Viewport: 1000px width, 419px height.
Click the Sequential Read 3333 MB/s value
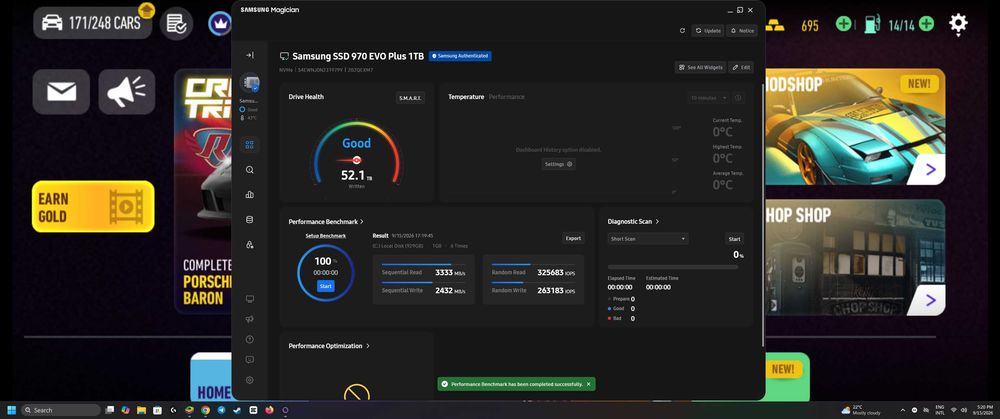450,272
